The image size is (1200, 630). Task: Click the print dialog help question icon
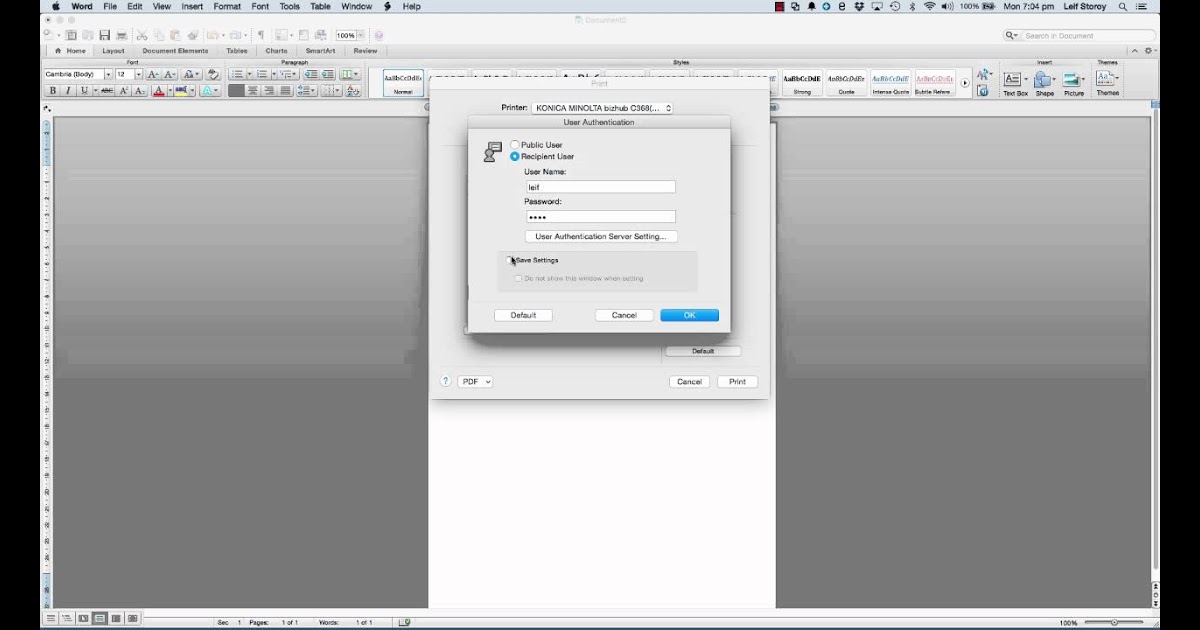pyautogui.click(x=446, y=381)
